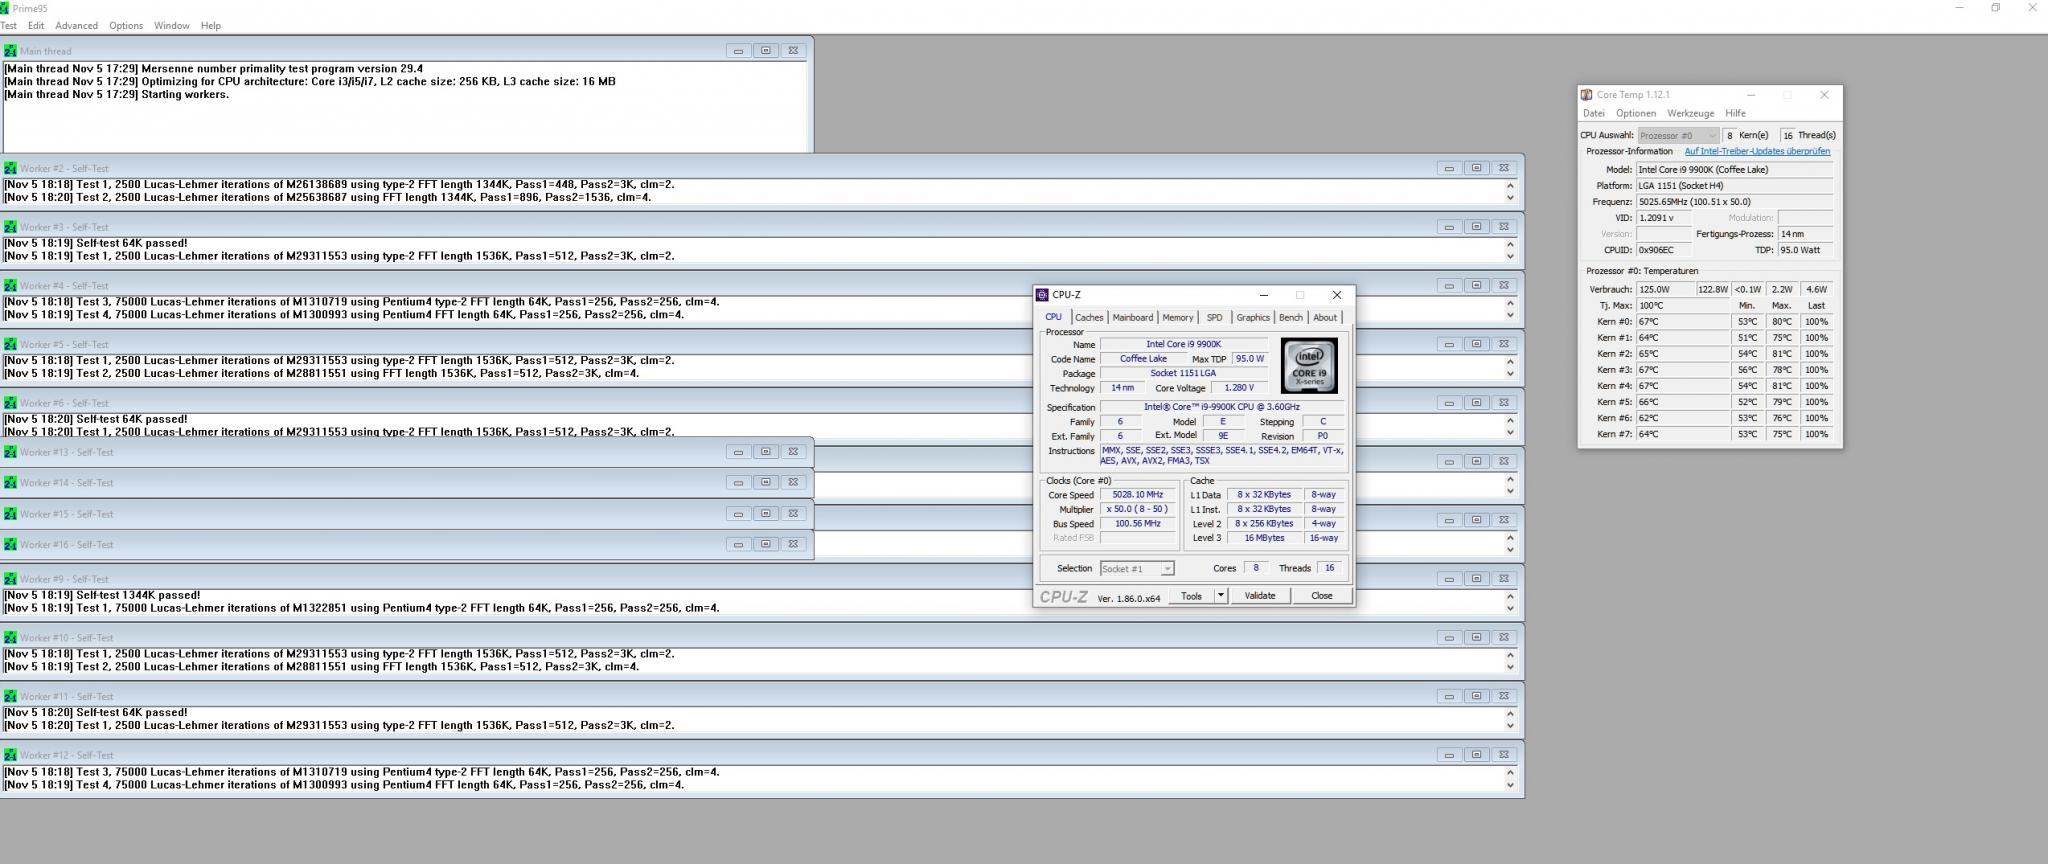Click the Core Temp title bar icon

(1586, 95)
